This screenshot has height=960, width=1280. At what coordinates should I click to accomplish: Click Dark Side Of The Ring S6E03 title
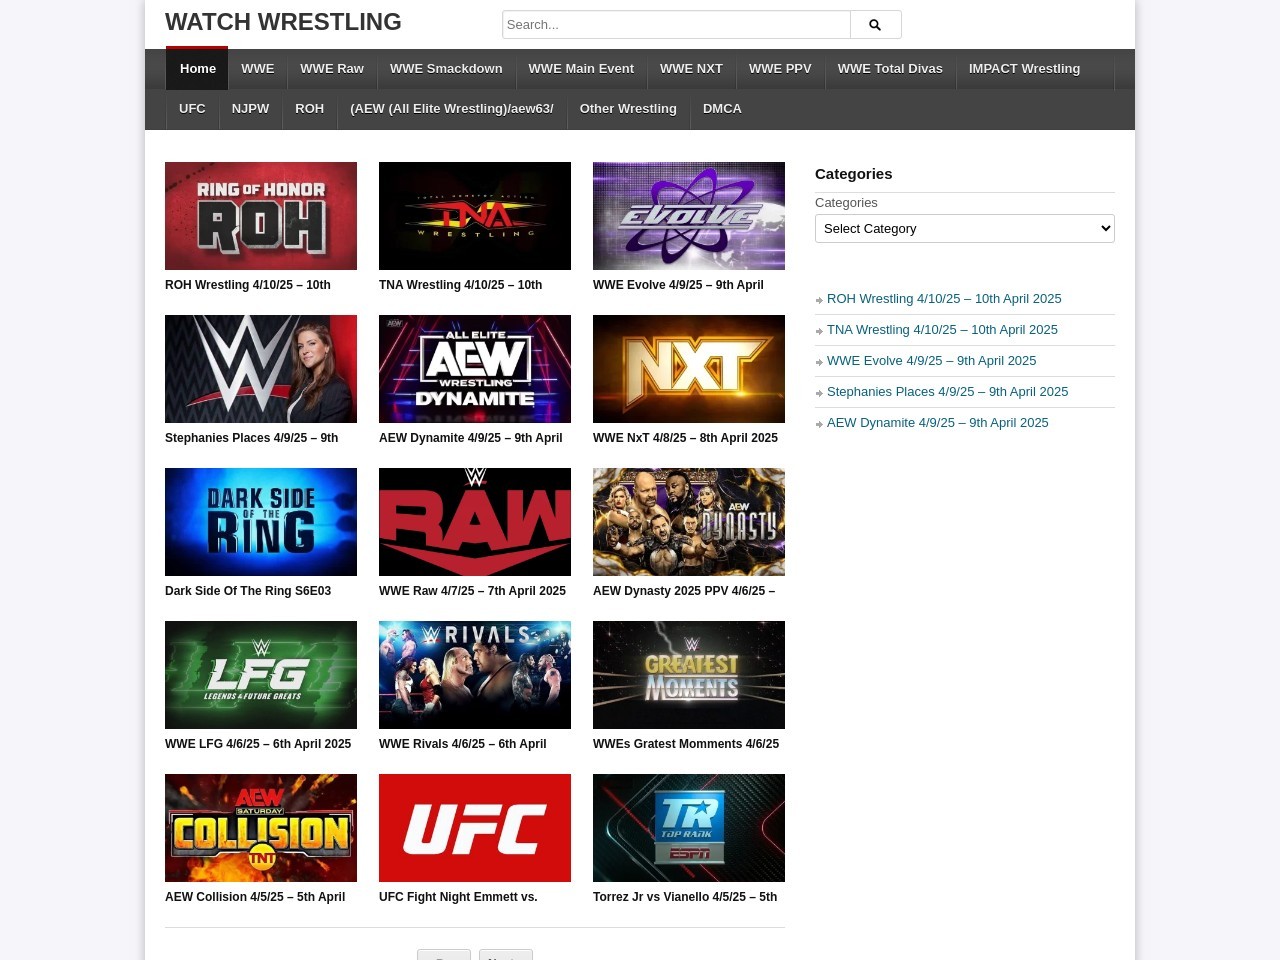248,591
